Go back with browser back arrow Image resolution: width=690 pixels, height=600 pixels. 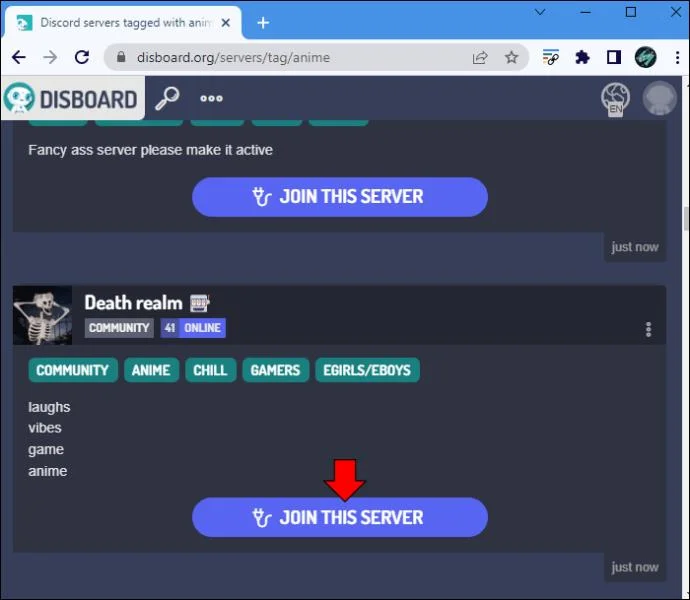point(18,57)
